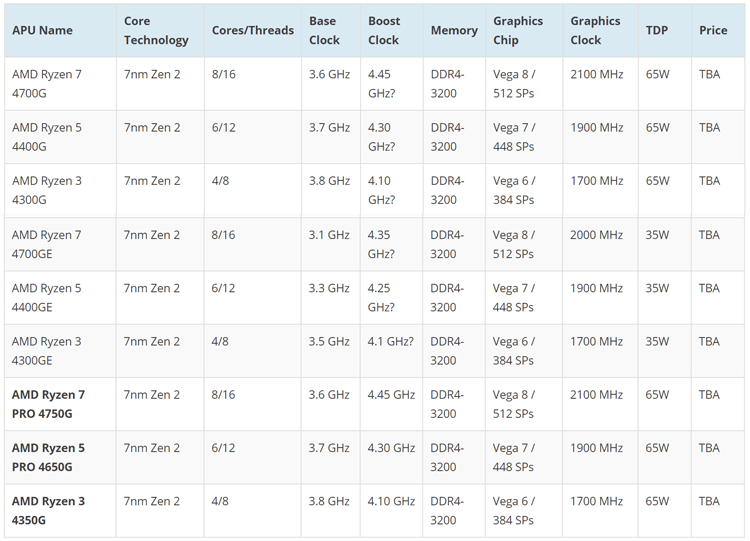This screenshot has width=750, height=541.
Task: Click 'DDR4-3200' in the Ryzen 7 4700G row
Action: tap(447, 84)
